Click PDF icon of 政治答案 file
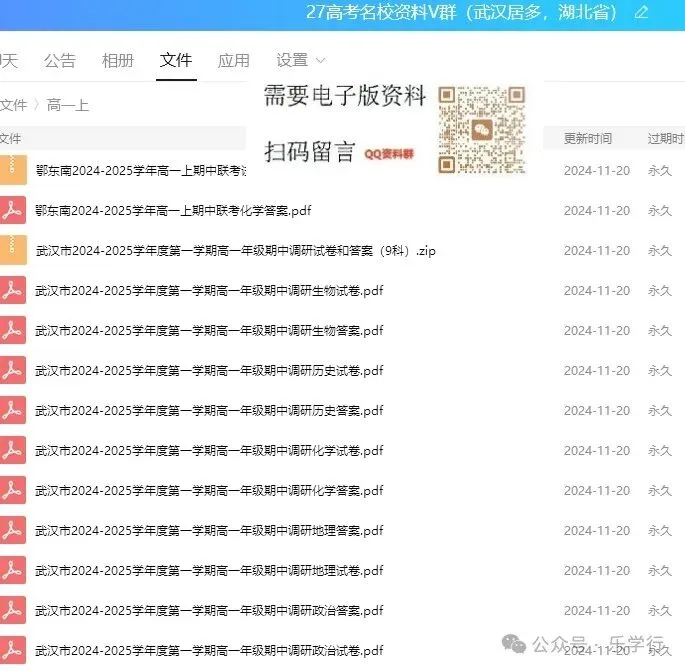The image size is (685, 671). click(x=13, y=610)
